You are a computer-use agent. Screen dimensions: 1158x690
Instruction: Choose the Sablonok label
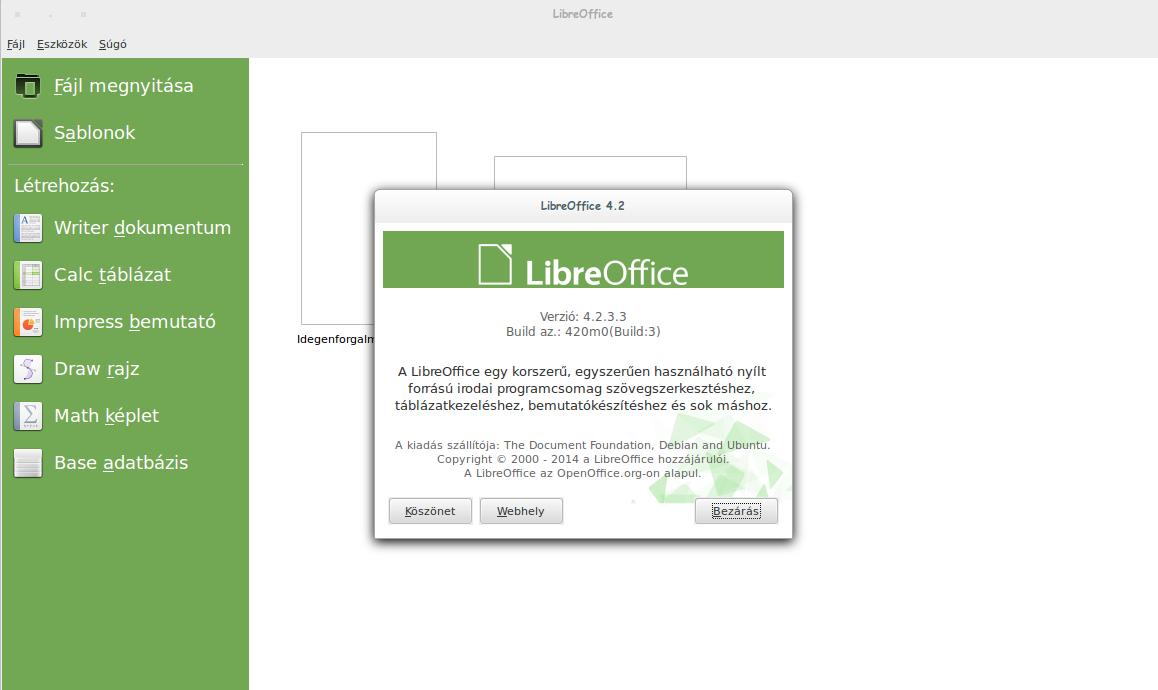(x=95, y=133)
